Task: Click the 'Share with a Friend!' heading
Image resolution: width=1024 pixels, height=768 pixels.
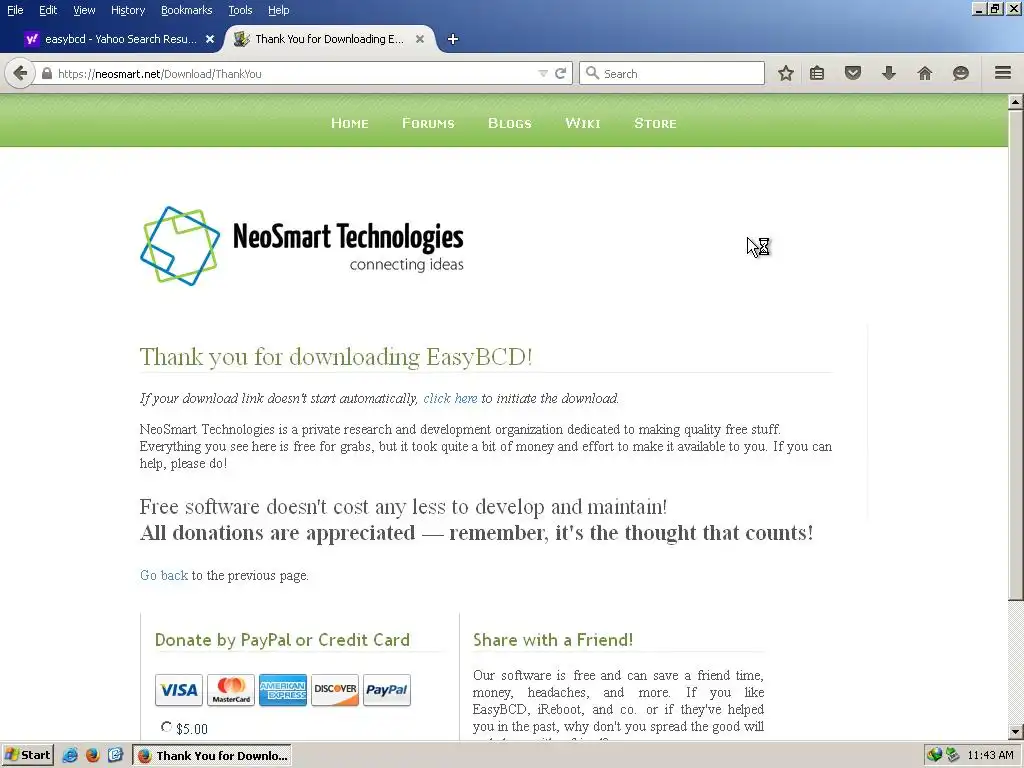Action: (553, 639)
